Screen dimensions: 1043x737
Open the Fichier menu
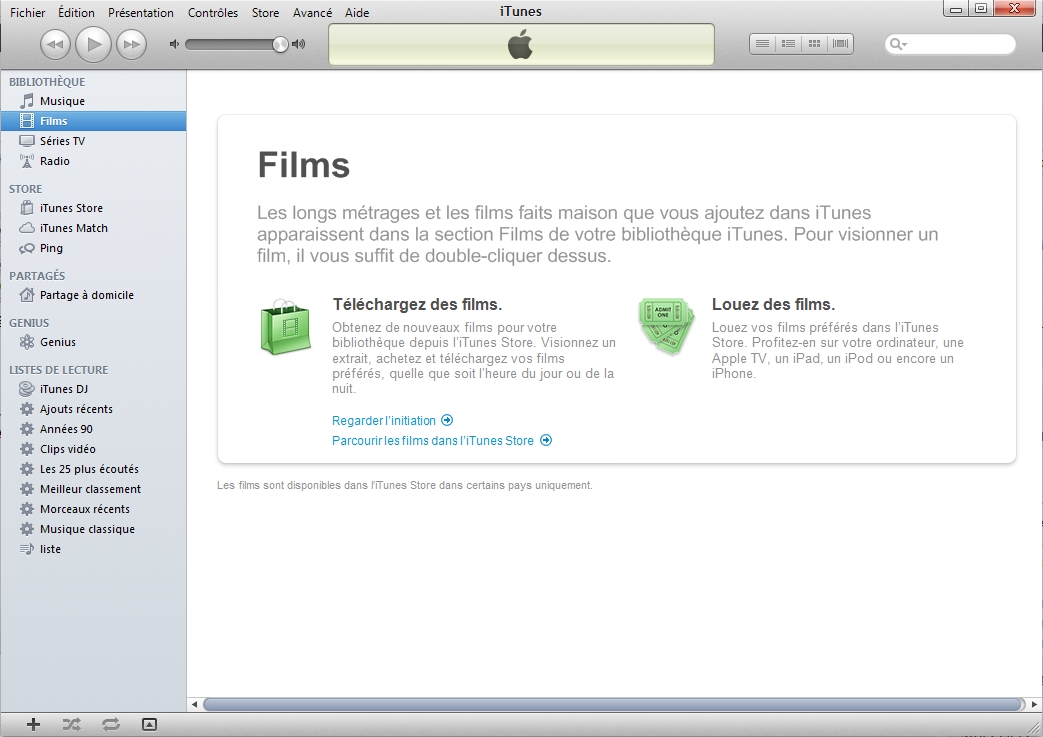tap(27, 13)
